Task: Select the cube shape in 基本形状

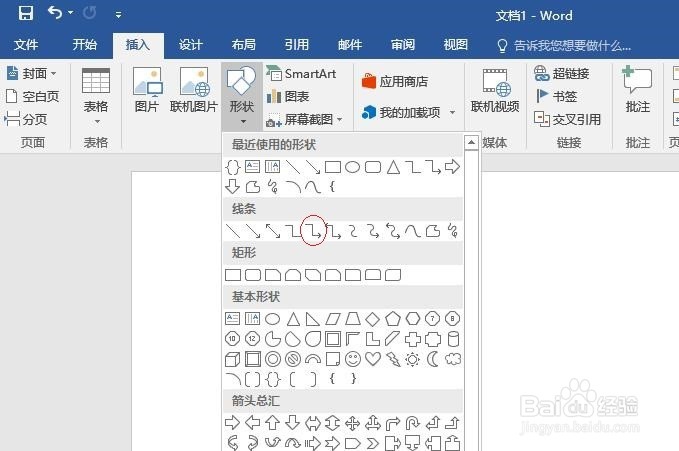Action: pos(233,360)
